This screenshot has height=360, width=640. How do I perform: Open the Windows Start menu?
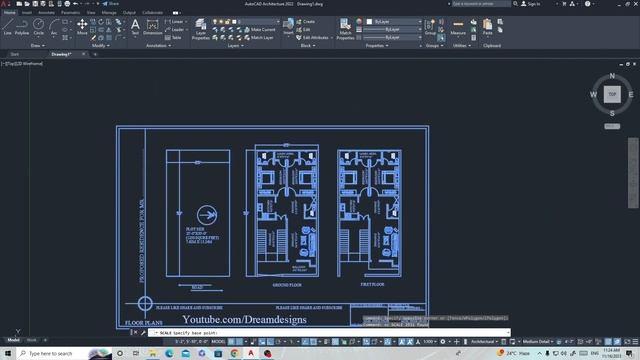8,353
